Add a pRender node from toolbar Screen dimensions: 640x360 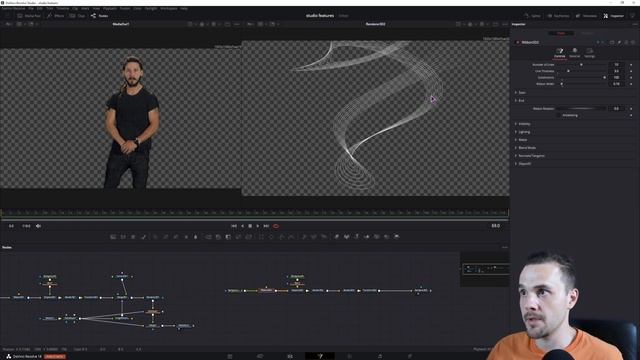[x=324, y=237]
